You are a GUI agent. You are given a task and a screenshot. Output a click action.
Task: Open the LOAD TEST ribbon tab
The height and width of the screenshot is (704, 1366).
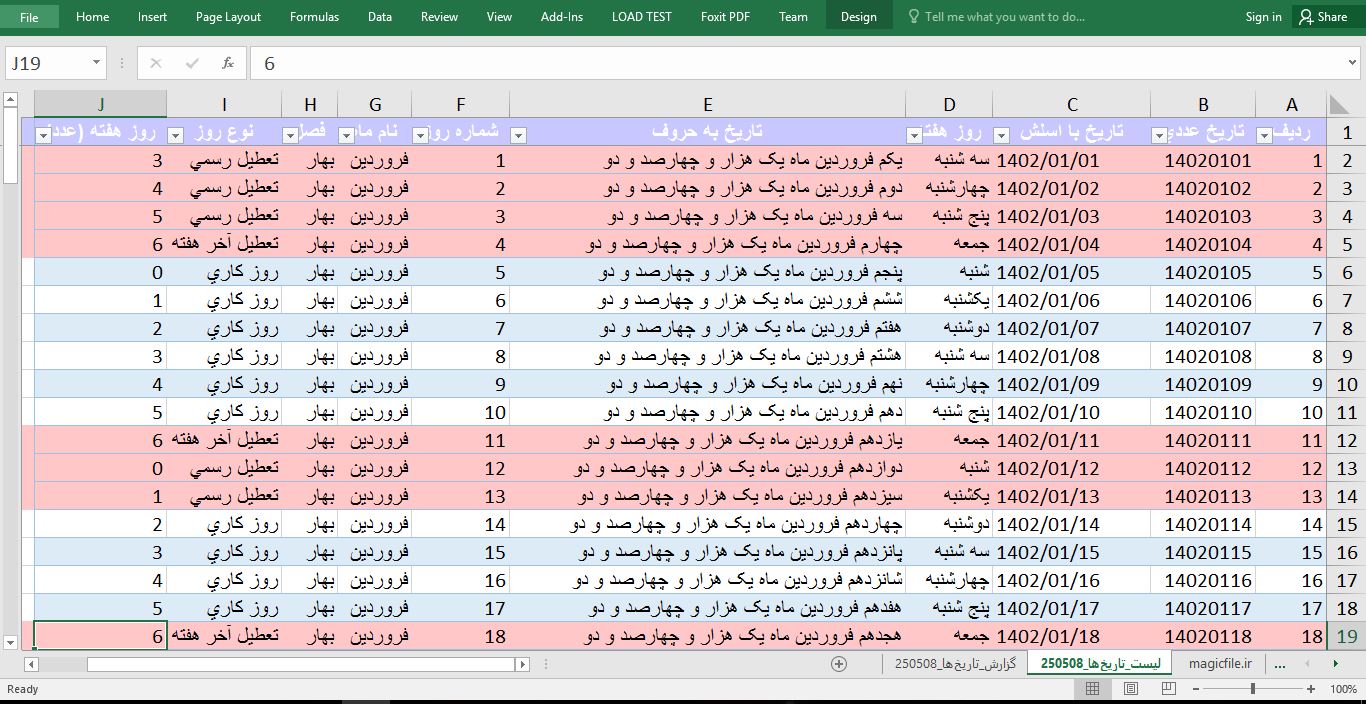pos(642,17)
